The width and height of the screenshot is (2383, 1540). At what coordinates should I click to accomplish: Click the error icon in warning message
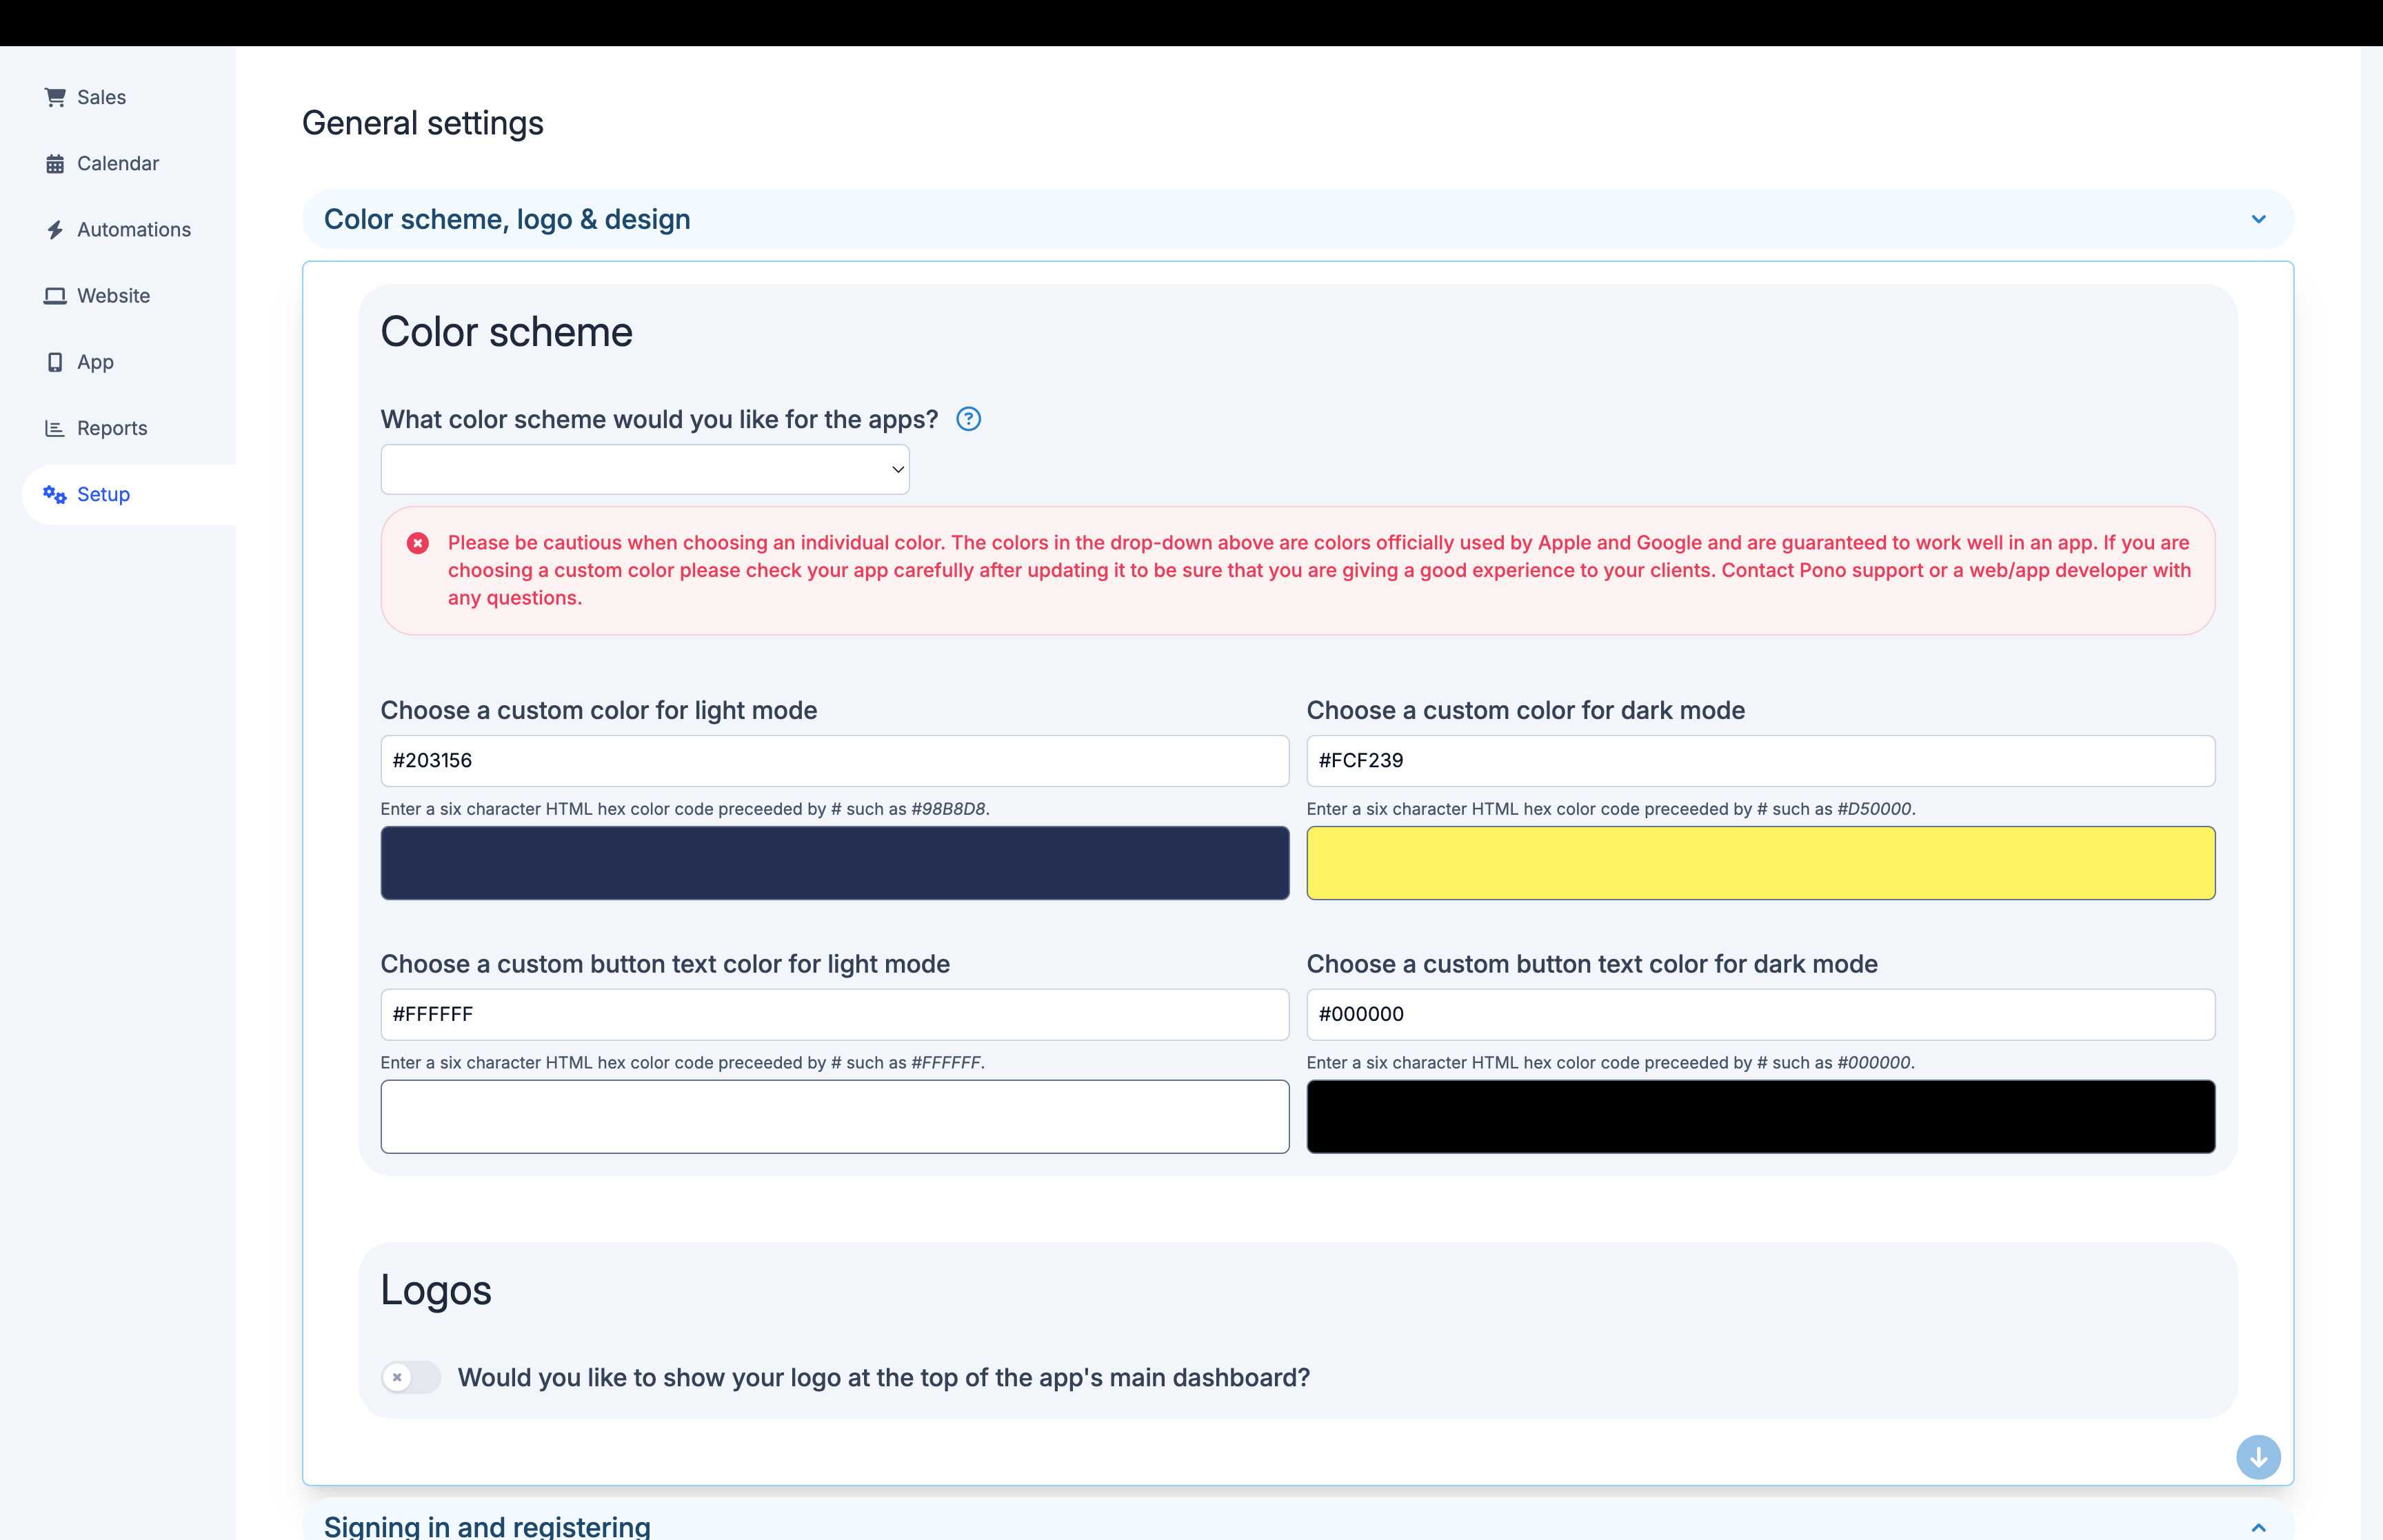[x=418, y=543]
